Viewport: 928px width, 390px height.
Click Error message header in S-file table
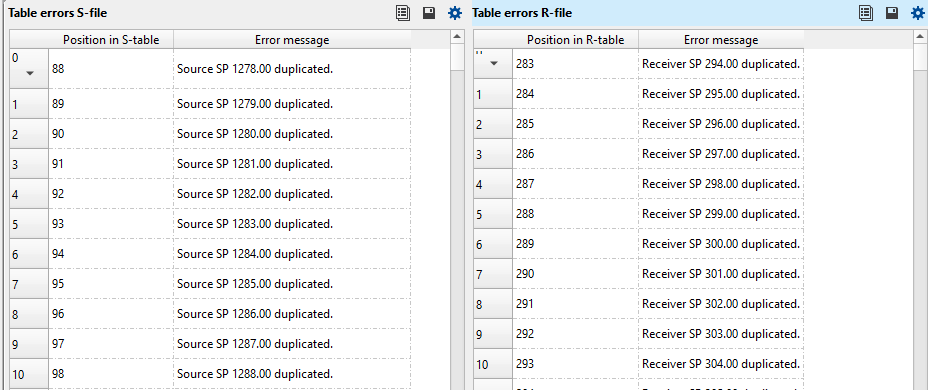292,40
